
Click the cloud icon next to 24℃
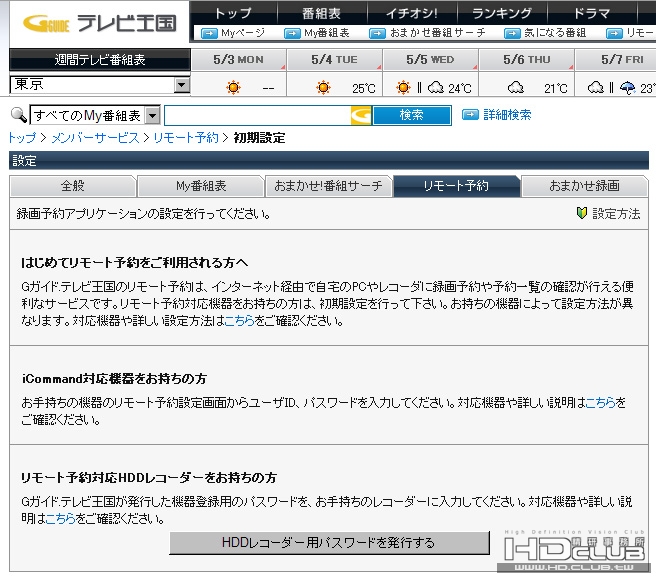click(436, 88)
